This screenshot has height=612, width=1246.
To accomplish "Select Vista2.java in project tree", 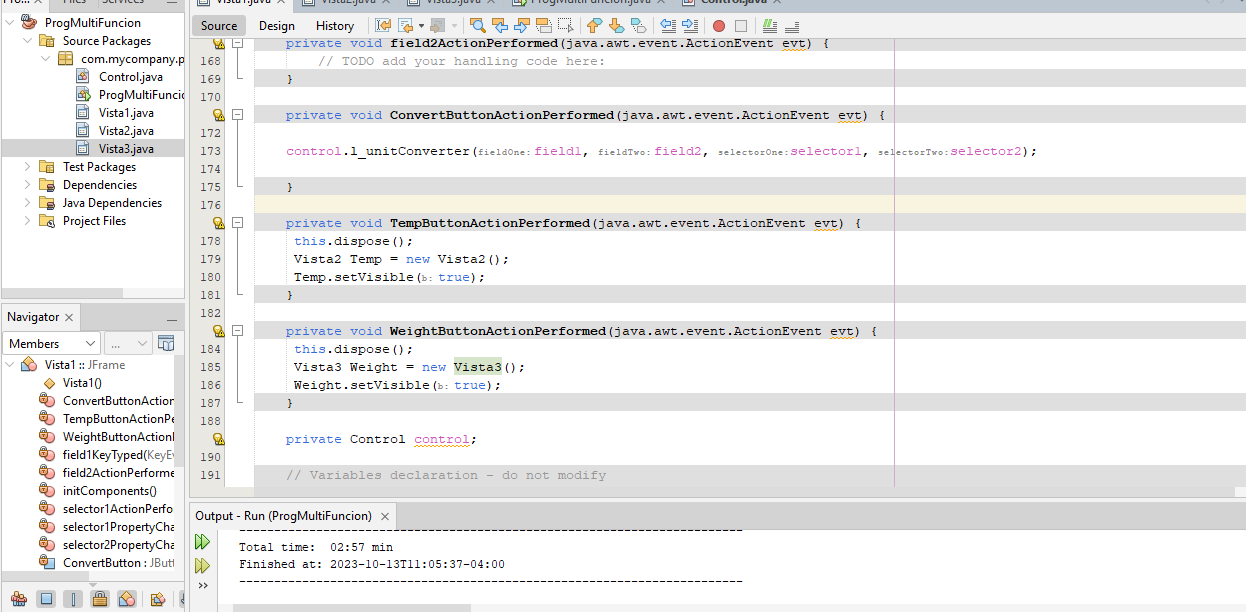I will [126, 131].
